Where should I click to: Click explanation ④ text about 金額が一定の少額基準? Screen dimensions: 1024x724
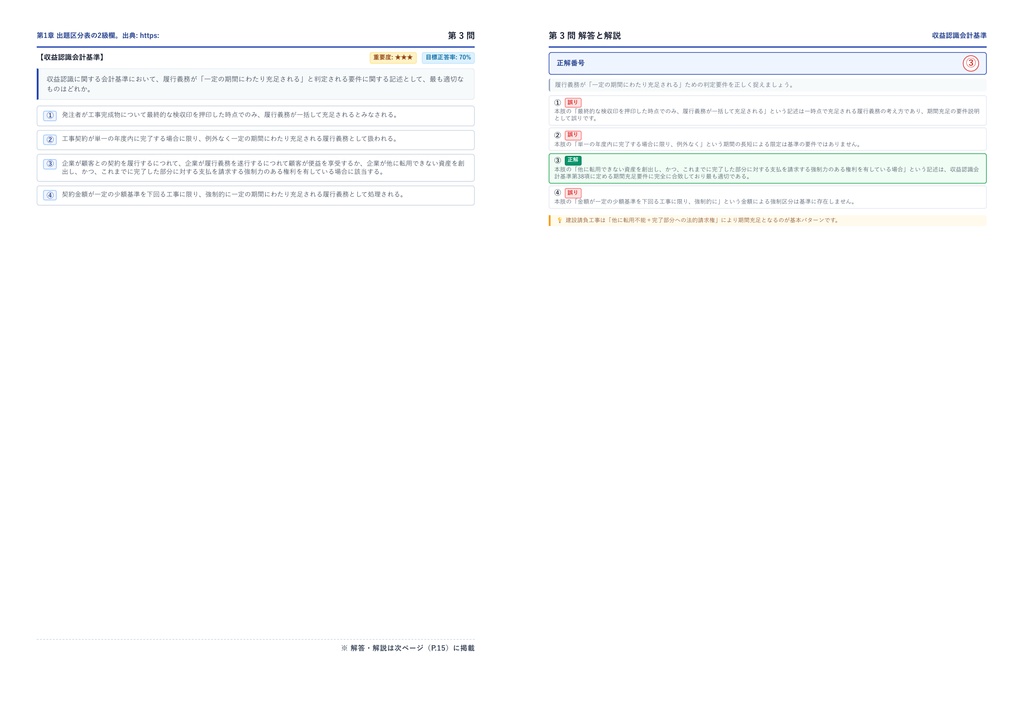tap(705, 202)
